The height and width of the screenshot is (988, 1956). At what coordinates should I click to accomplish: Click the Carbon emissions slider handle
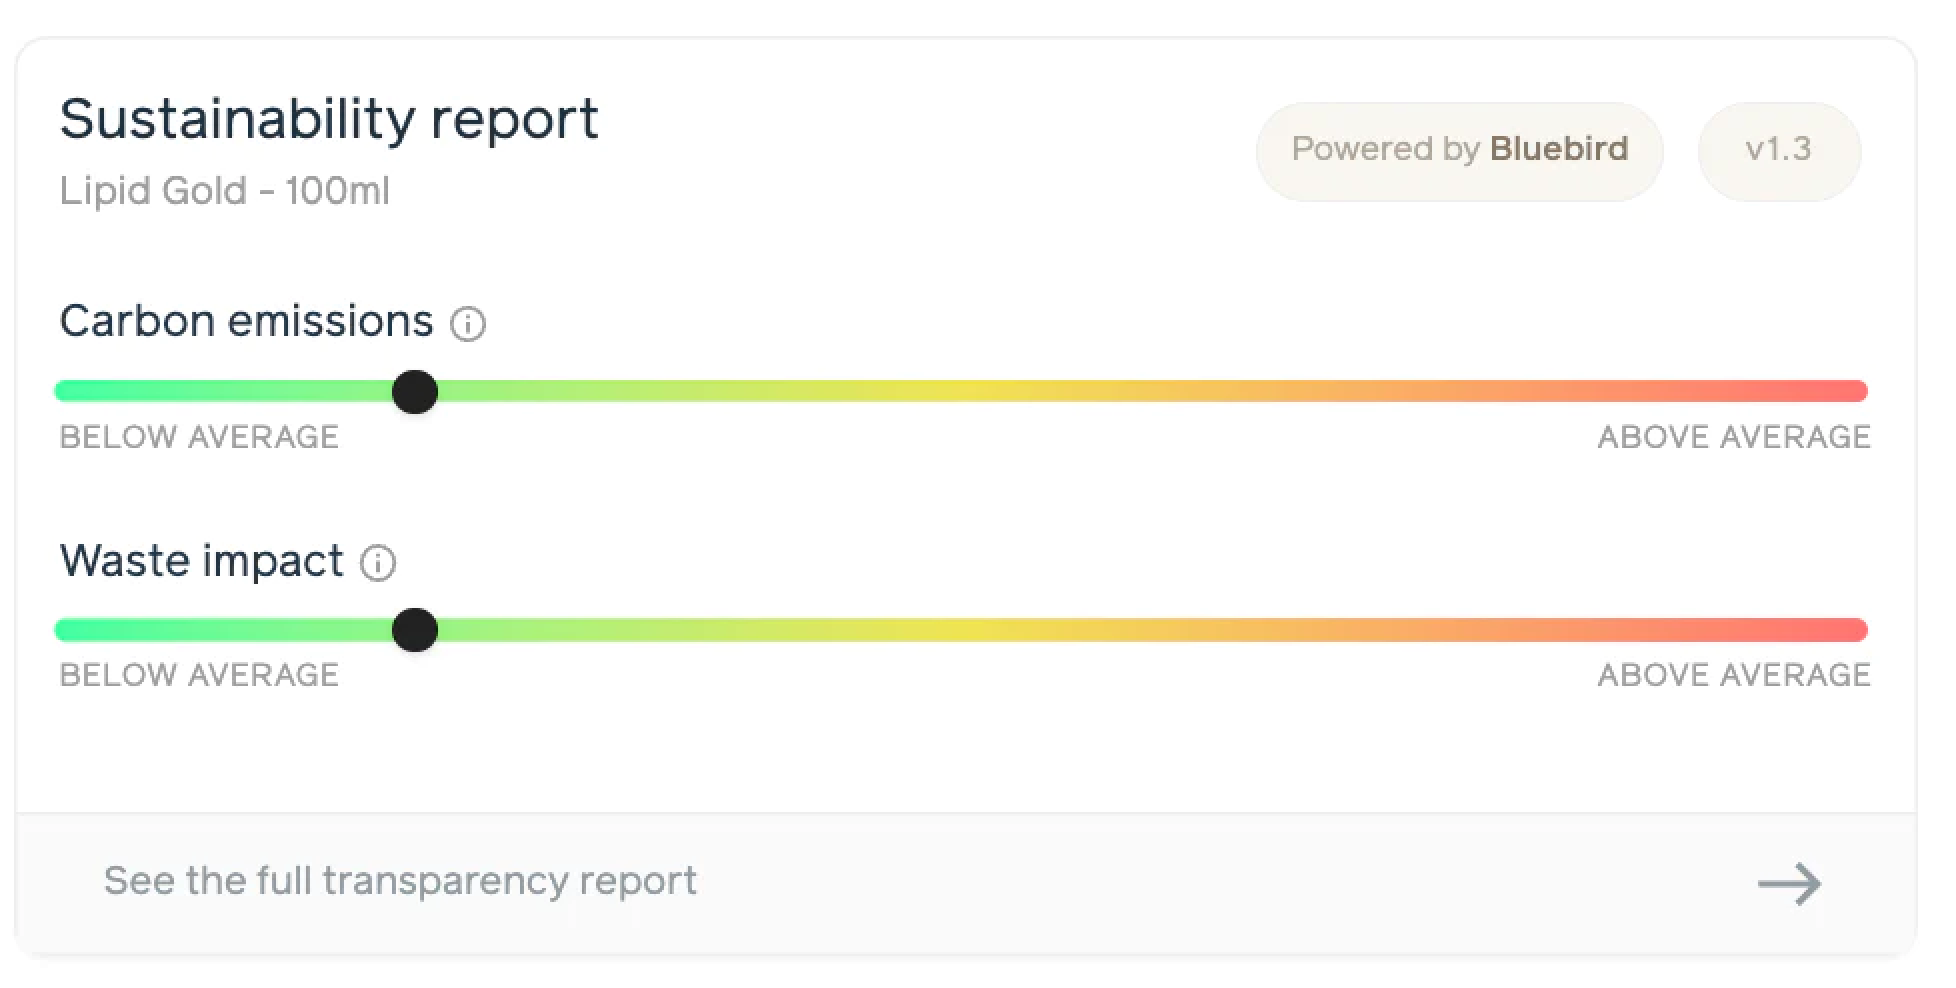(415, 391)
